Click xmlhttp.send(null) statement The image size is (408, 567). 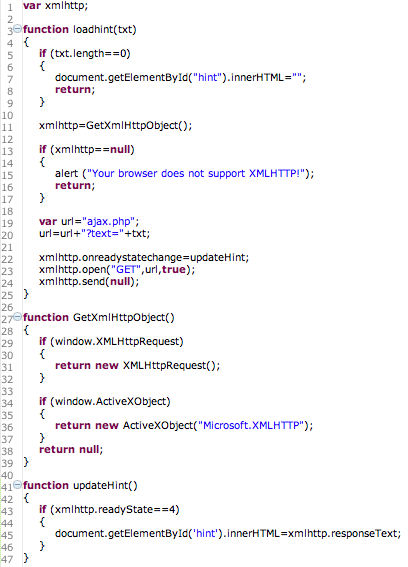pos(89,281)
